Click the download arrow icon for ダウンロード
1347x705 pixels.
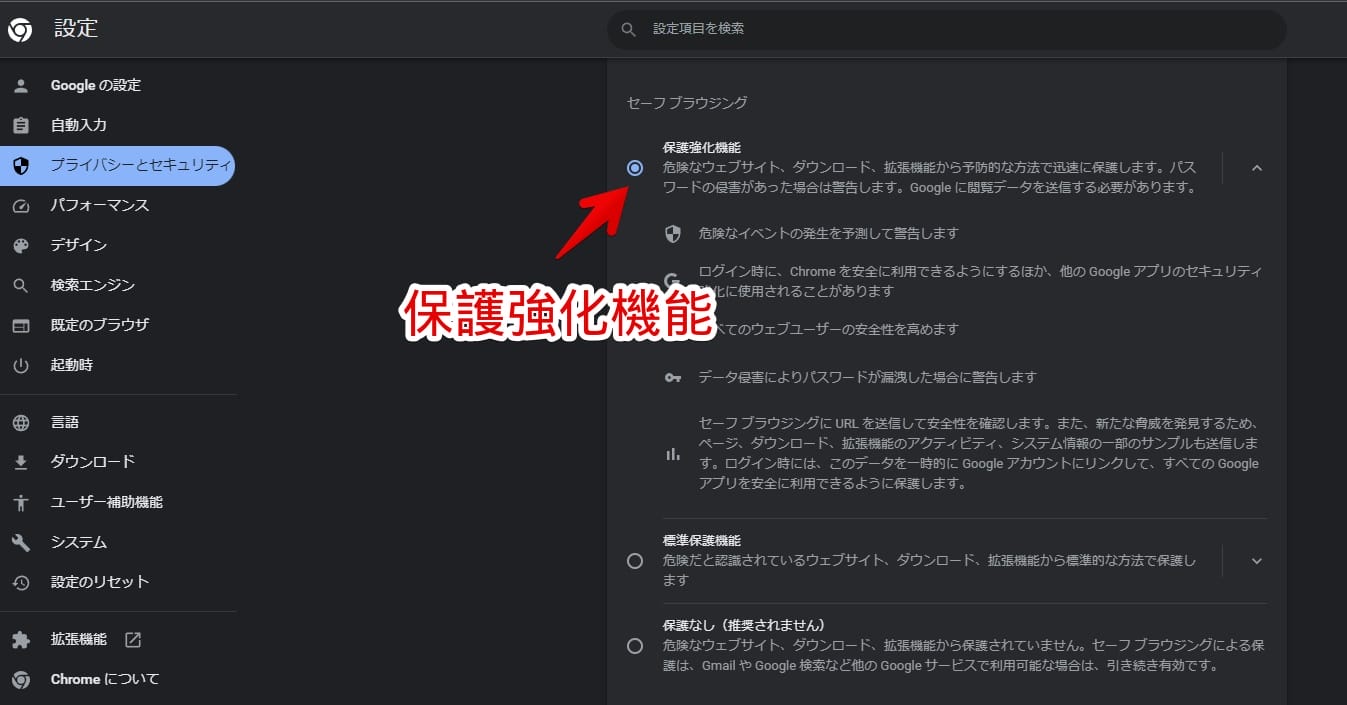point(21,462)
